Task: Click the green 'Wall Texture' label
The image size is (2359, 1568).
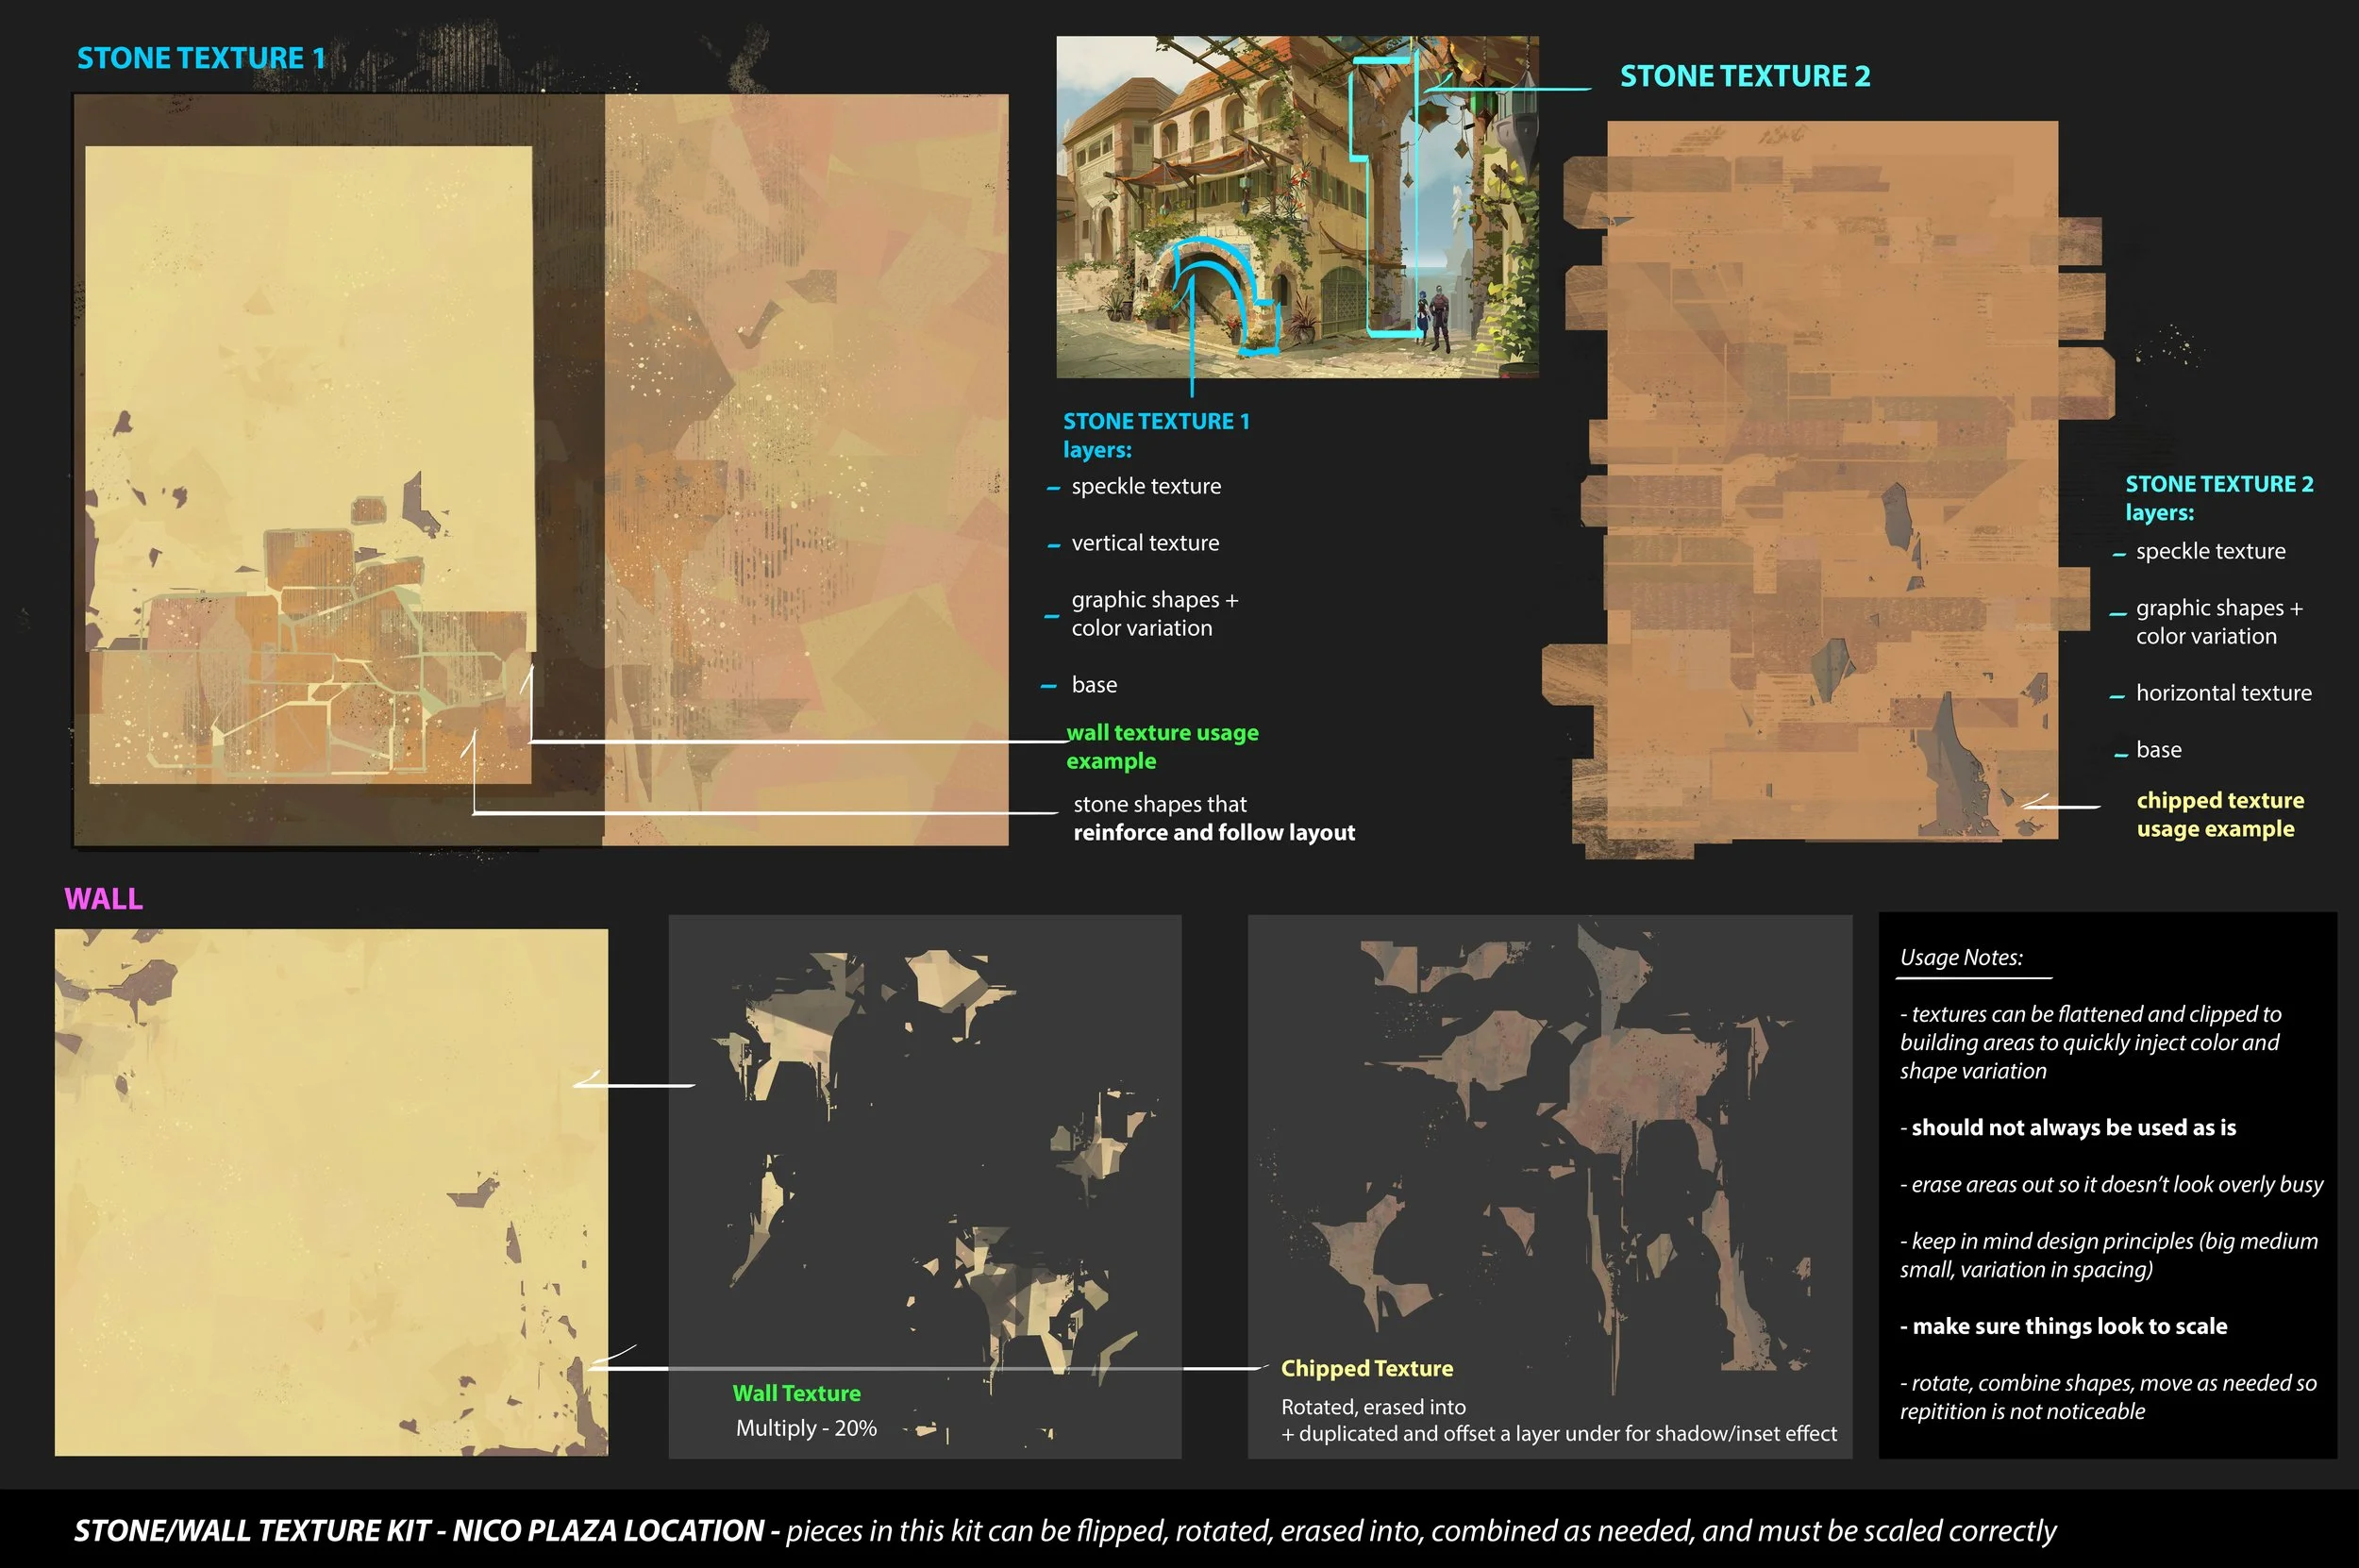Action: click(796, 1393)
